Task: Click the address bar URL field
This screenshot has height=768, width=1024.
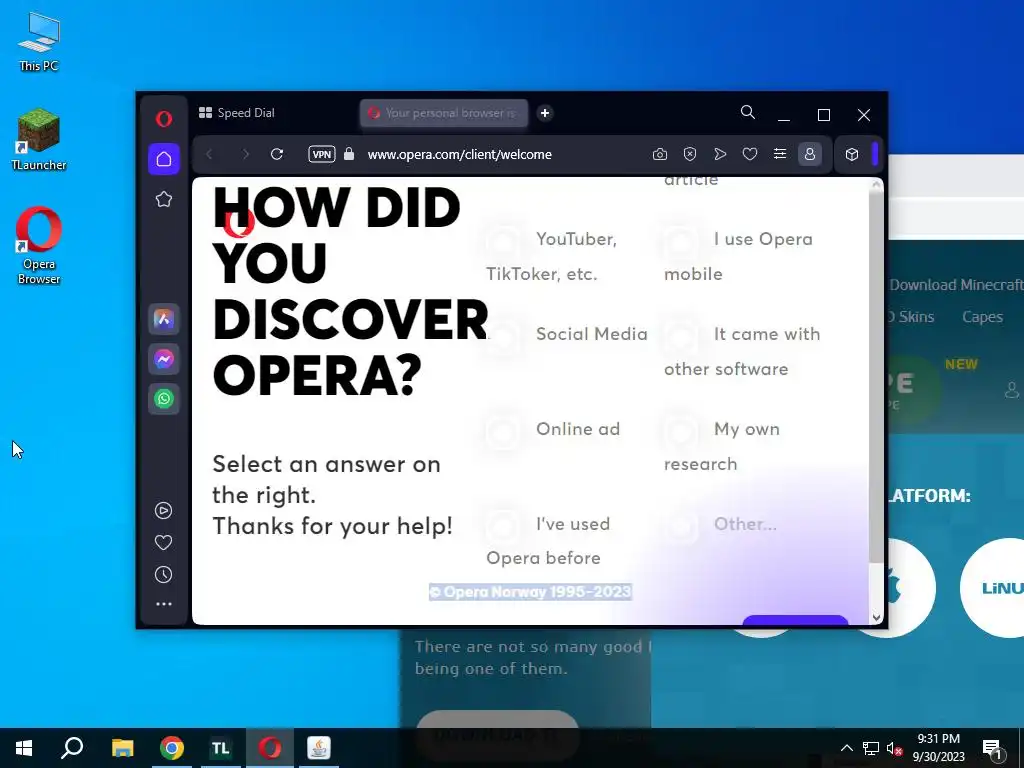Action: 460,155
